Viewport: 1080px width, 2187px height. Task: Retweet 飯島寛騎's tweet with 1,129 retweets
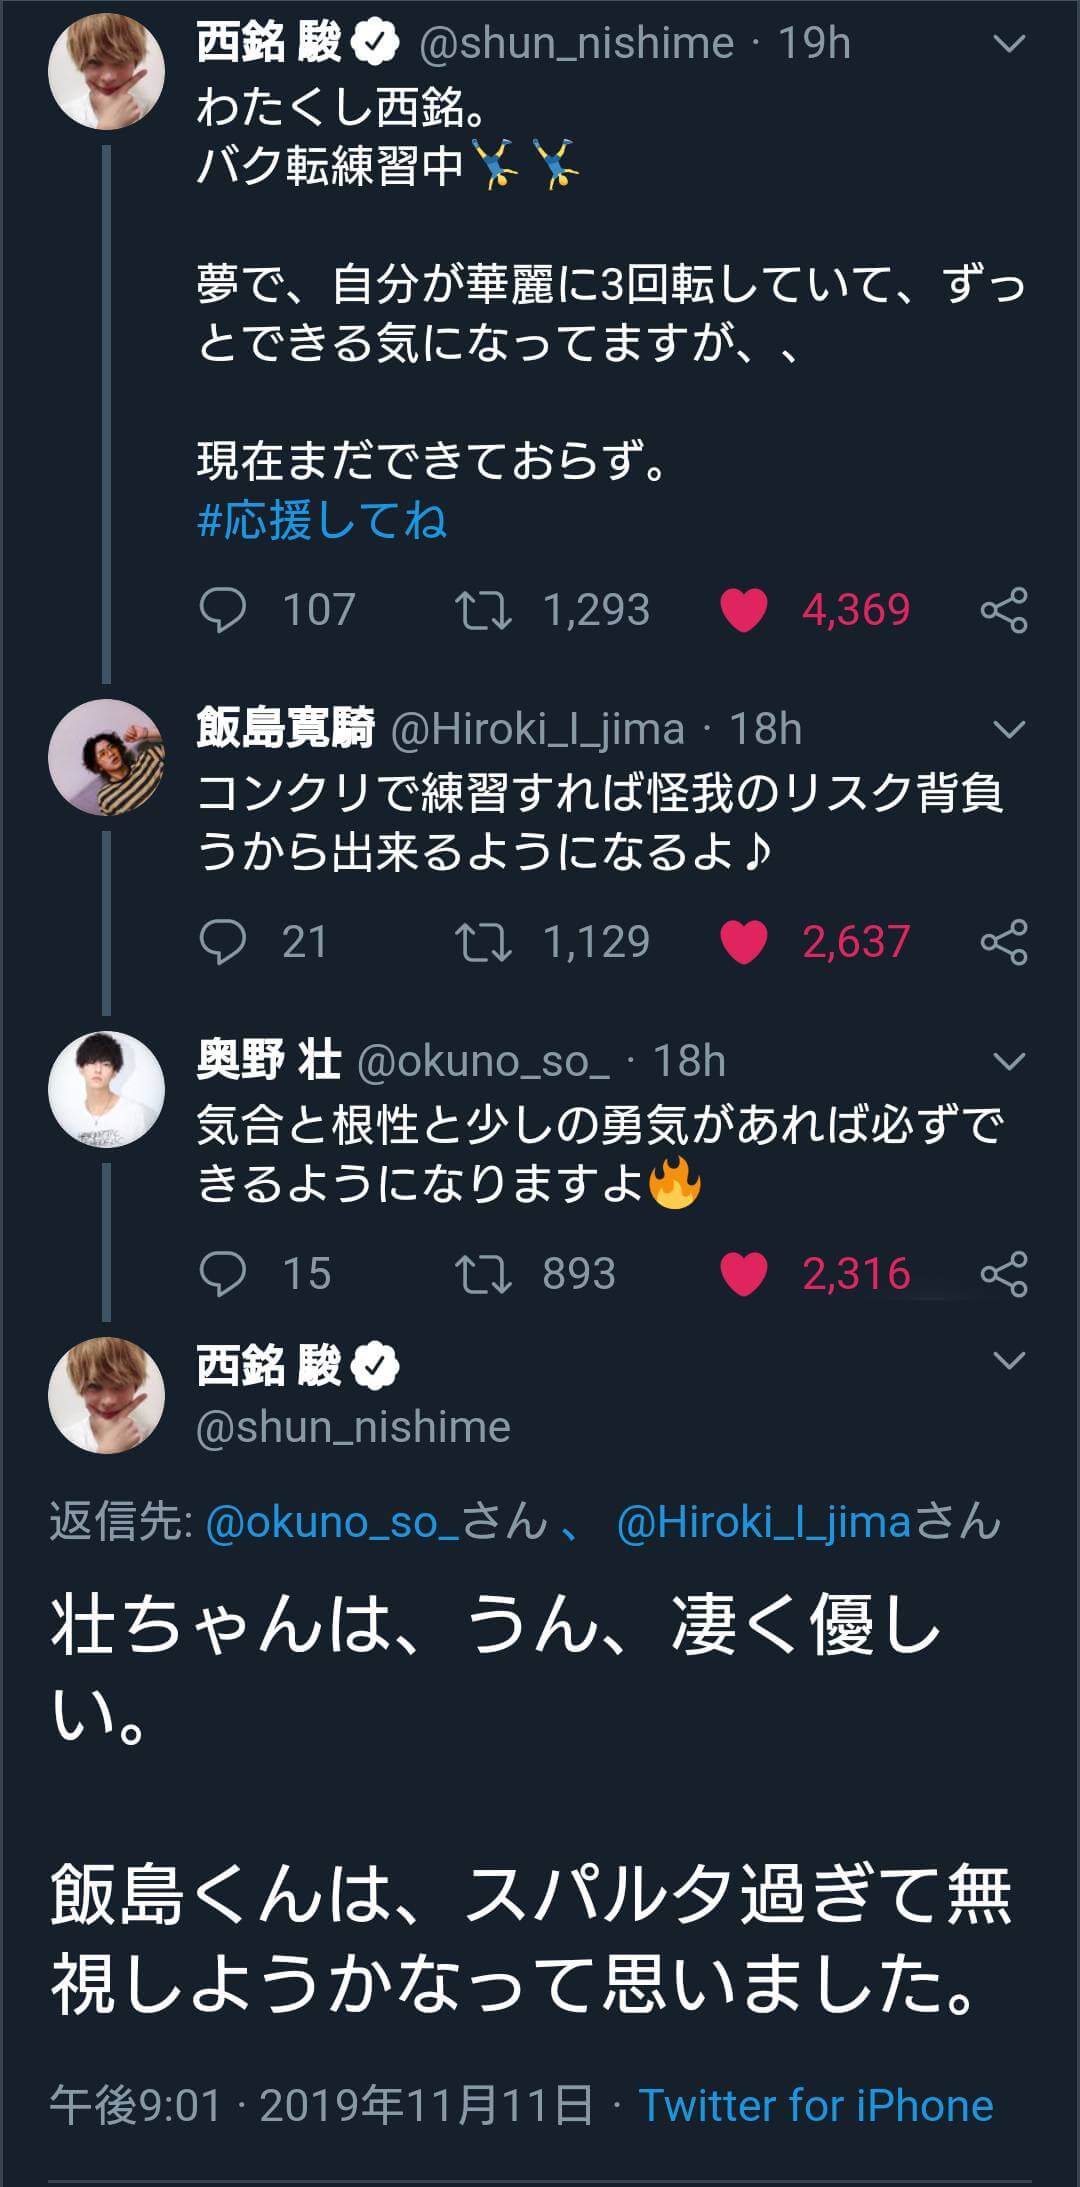click(483, 942)
